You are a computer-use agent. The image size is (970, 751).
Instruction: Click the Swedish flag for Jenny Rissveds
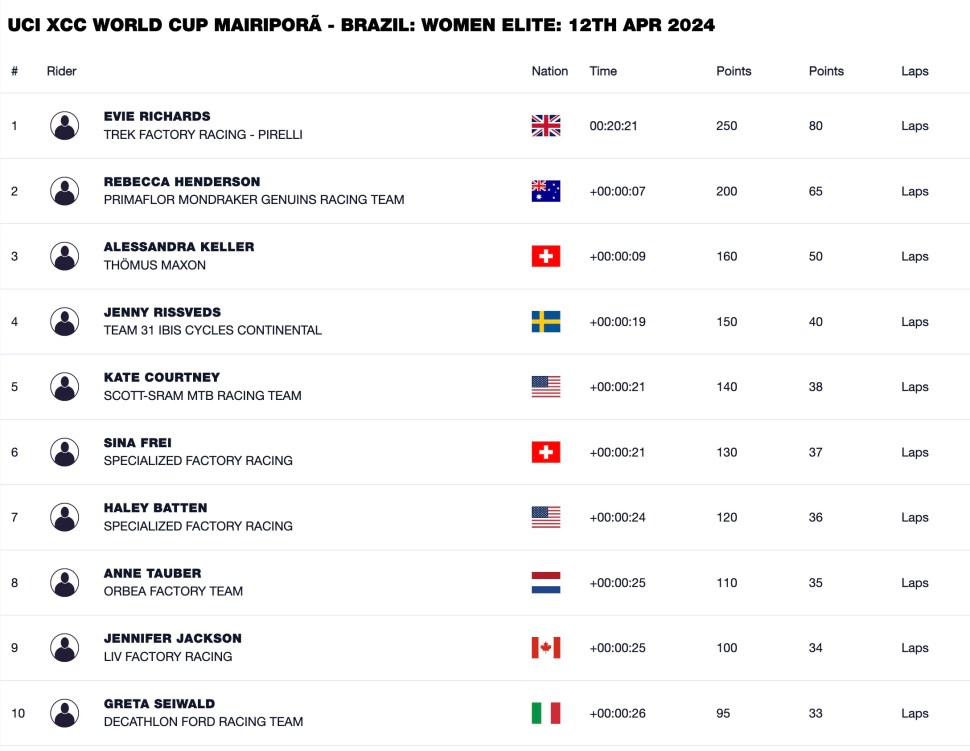click(x=546, y=322)
